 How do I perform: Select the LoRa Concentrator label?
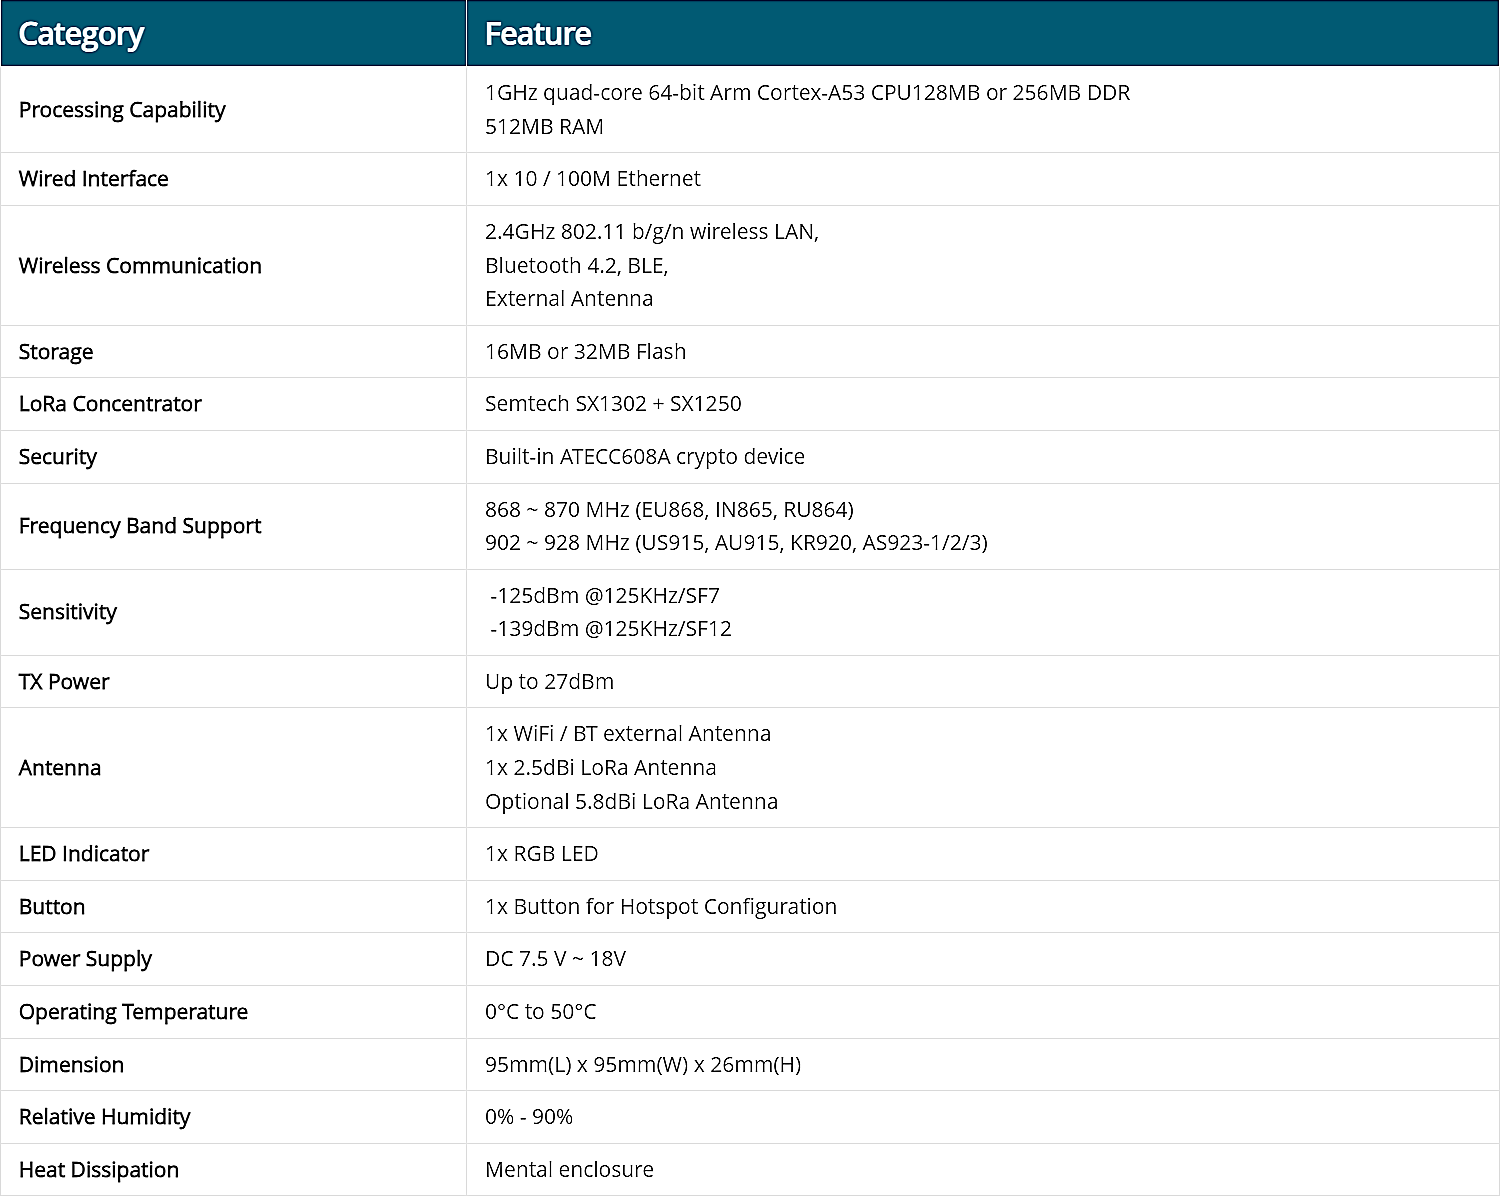pyautogui.click(x=110, y=404)
